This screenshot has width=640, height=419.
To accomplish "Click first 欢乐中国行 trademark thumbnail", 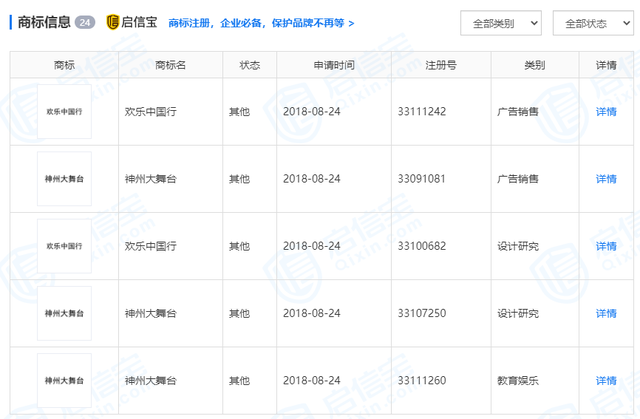I will pos(64,111).
